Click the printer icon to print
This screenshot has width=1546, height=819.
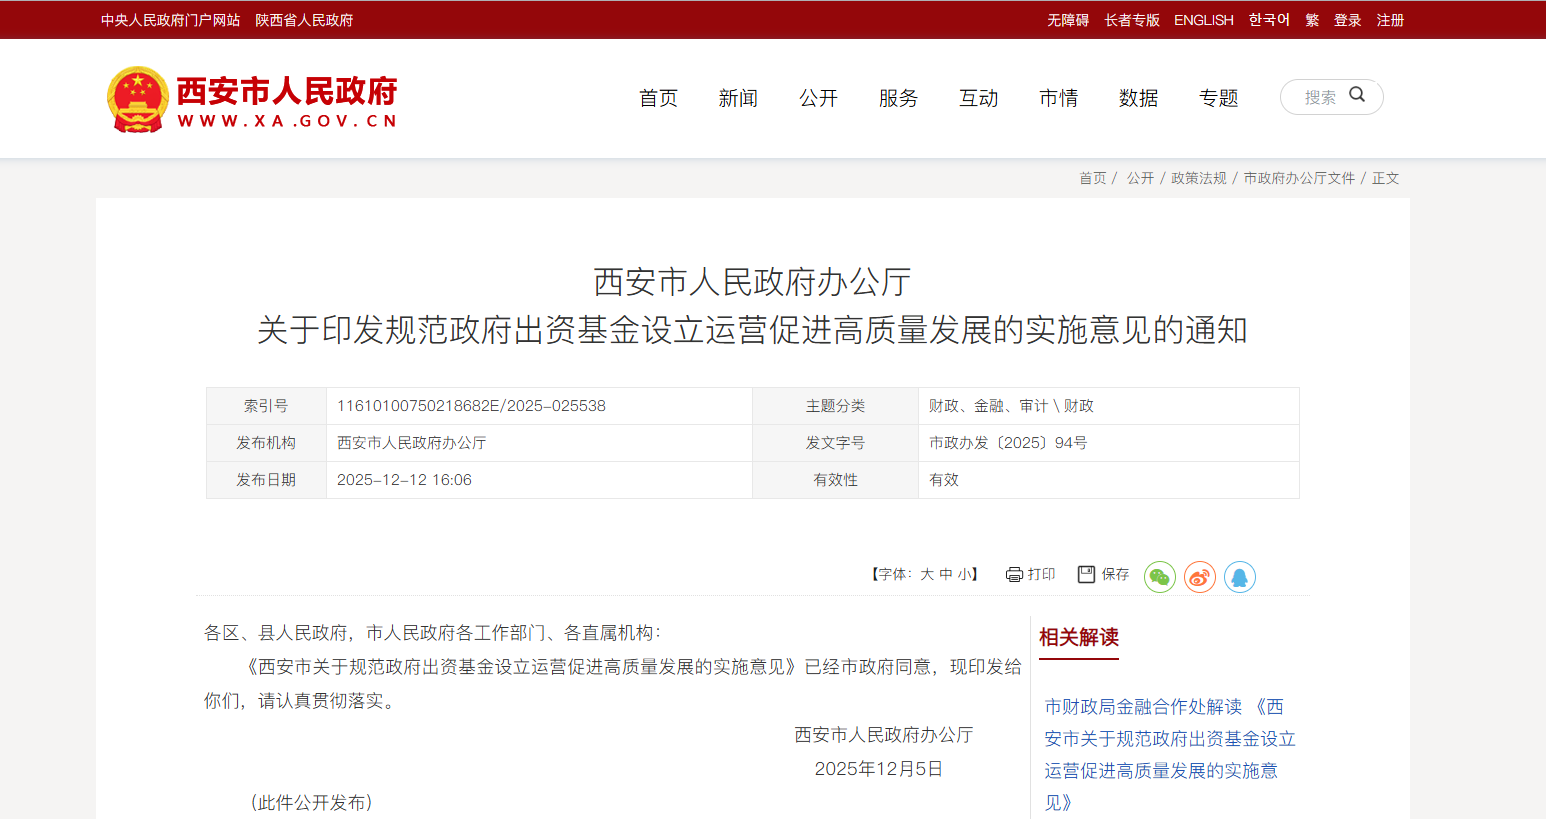pyautogui.click(x=1014, y=574)
